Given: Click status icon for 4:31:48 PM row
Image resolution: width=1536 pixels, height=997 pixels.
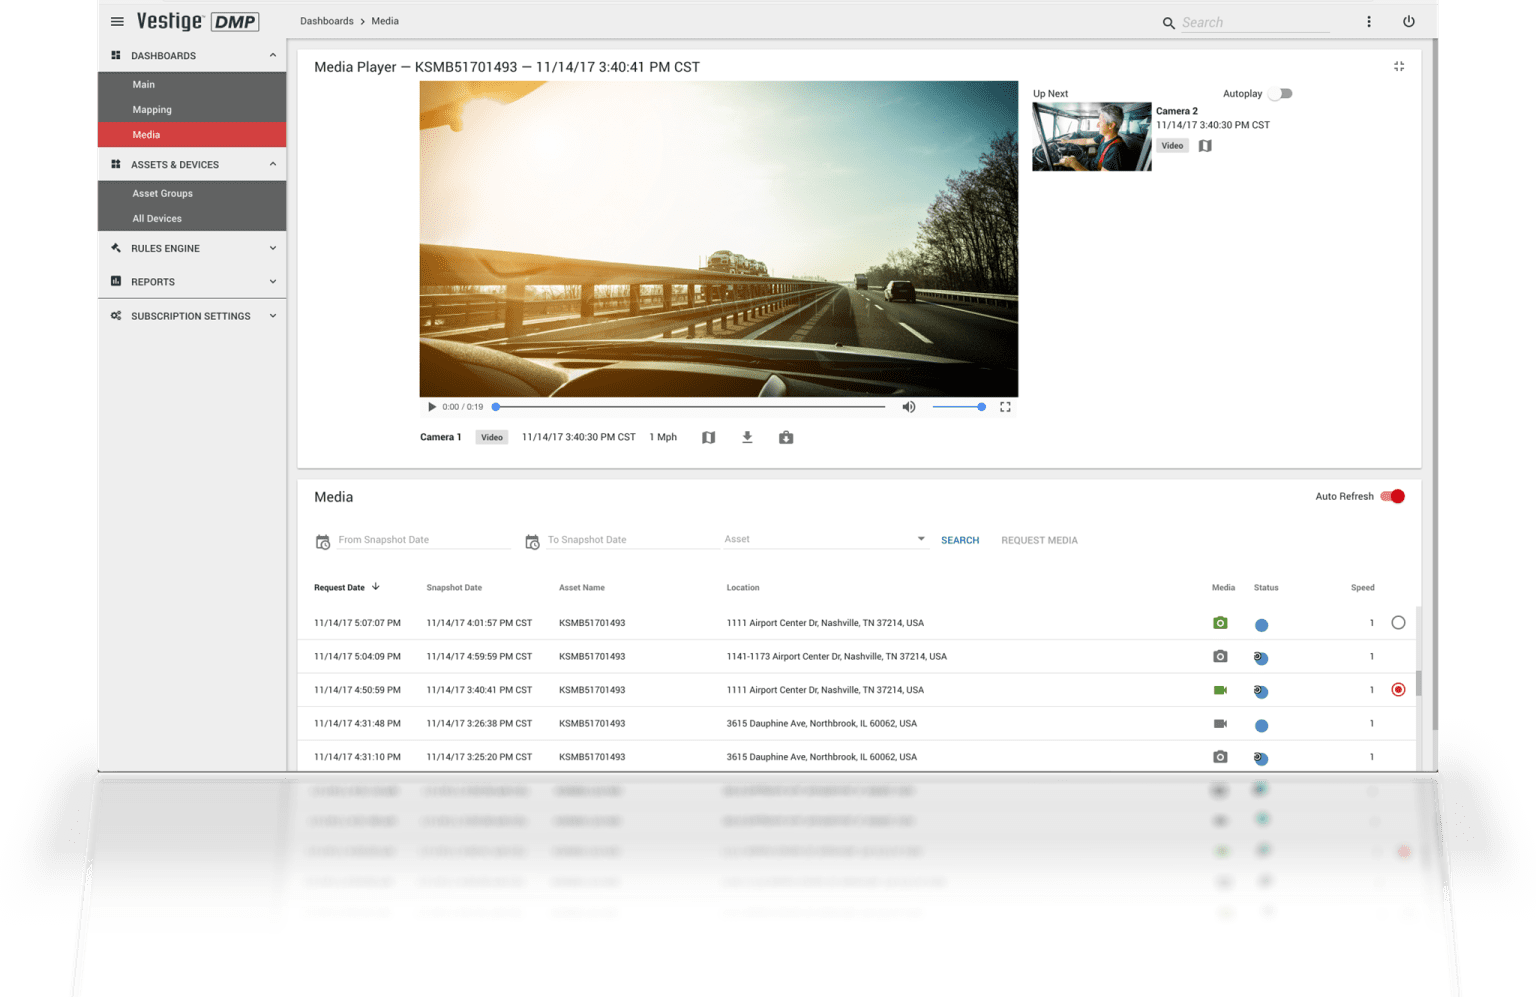Looking at the screenshot, I should point(1261,725).
